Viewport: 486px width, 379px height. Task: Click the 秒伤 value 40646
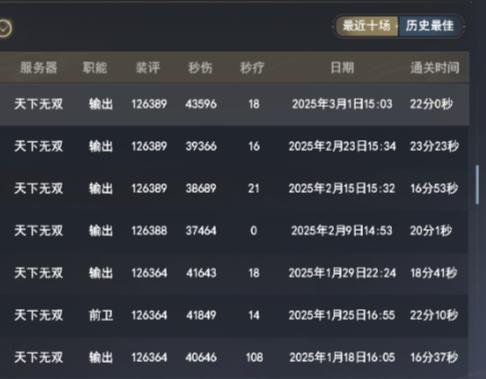point(201,358)
